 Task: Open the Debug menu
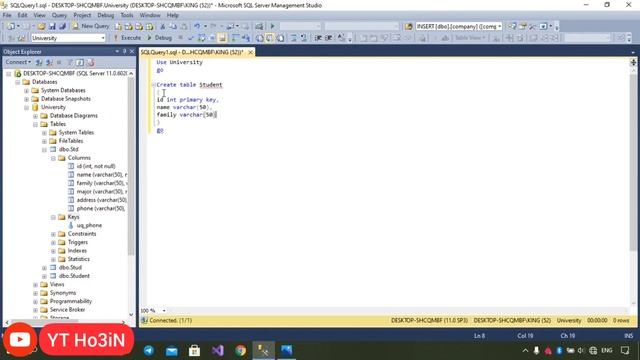[x=106, y=15]
